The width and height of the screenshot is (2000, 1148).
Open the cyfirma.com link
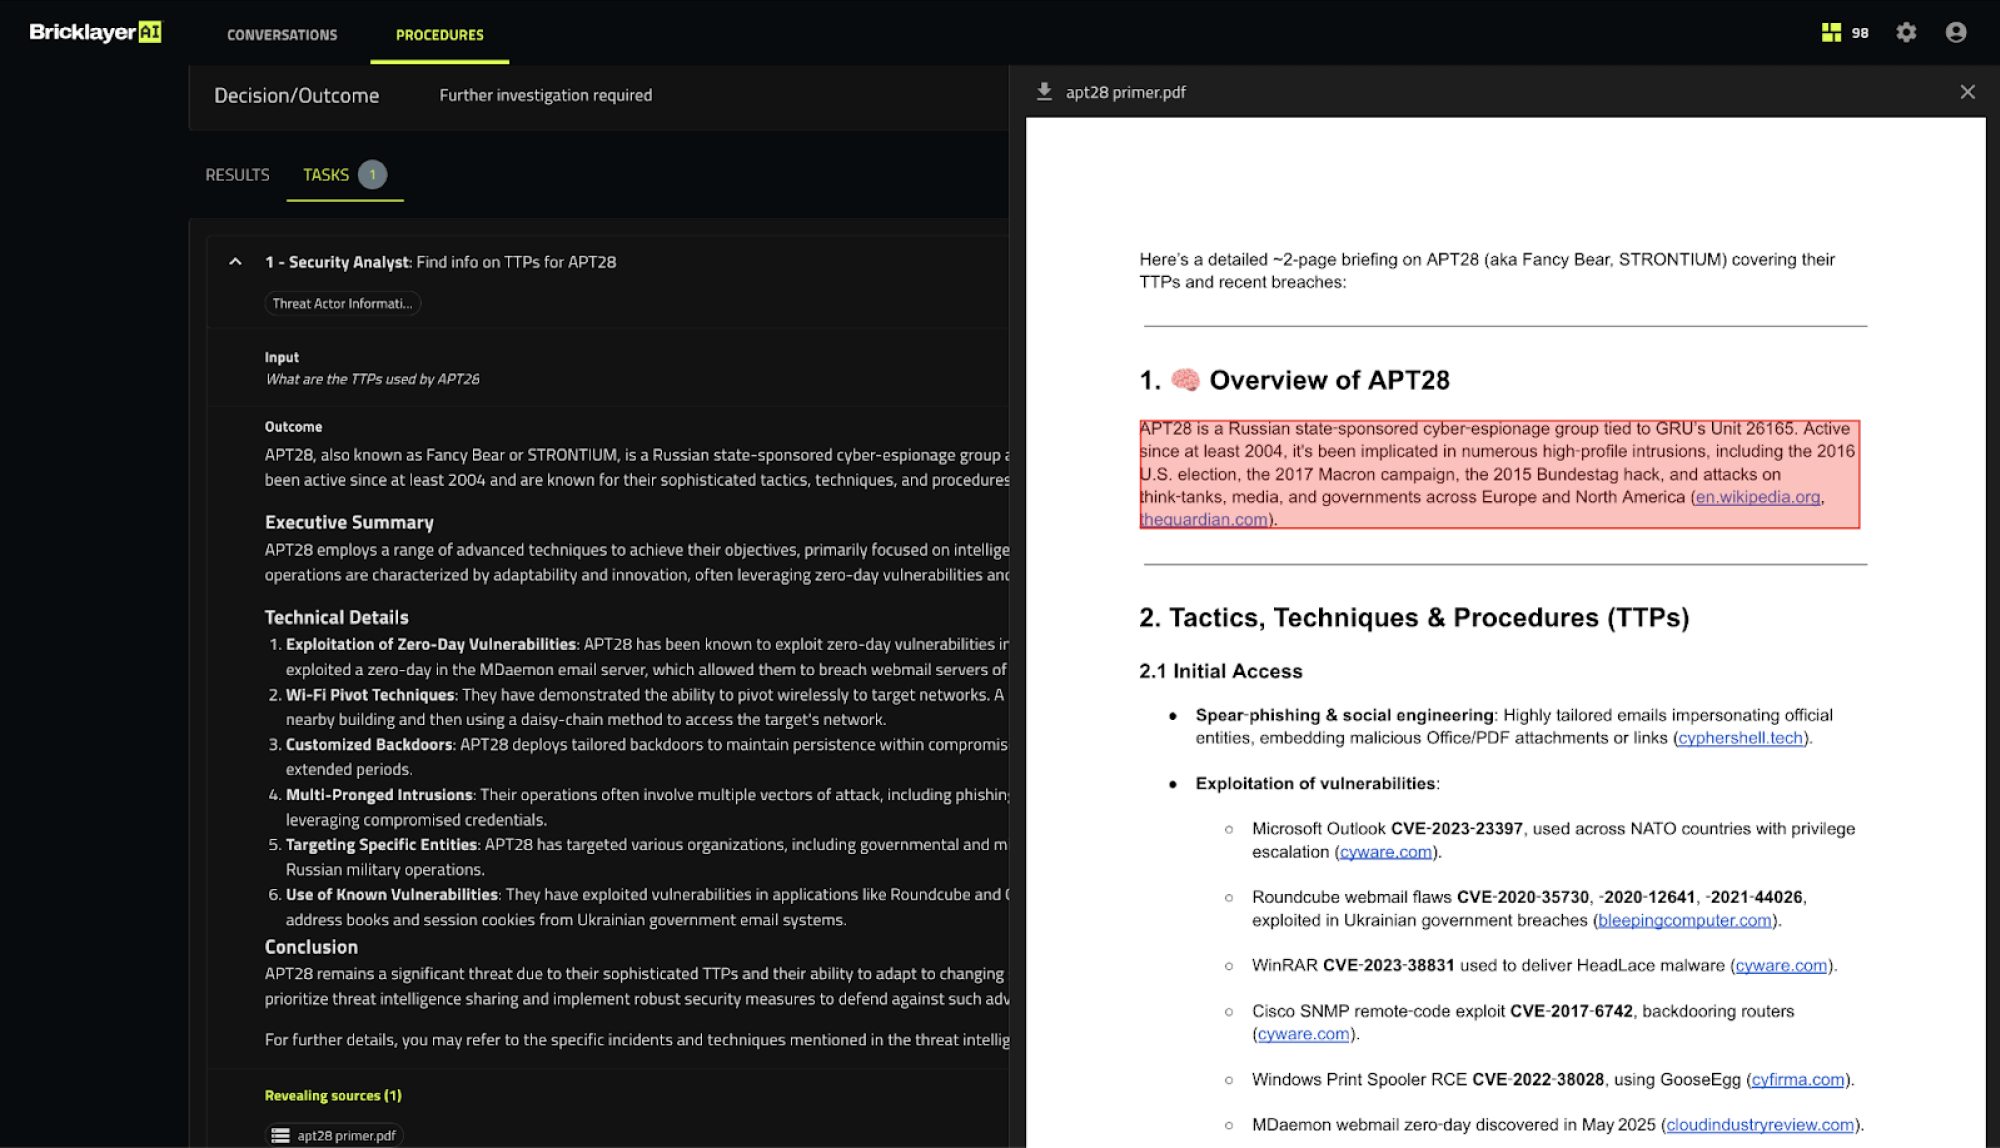1797,1079
